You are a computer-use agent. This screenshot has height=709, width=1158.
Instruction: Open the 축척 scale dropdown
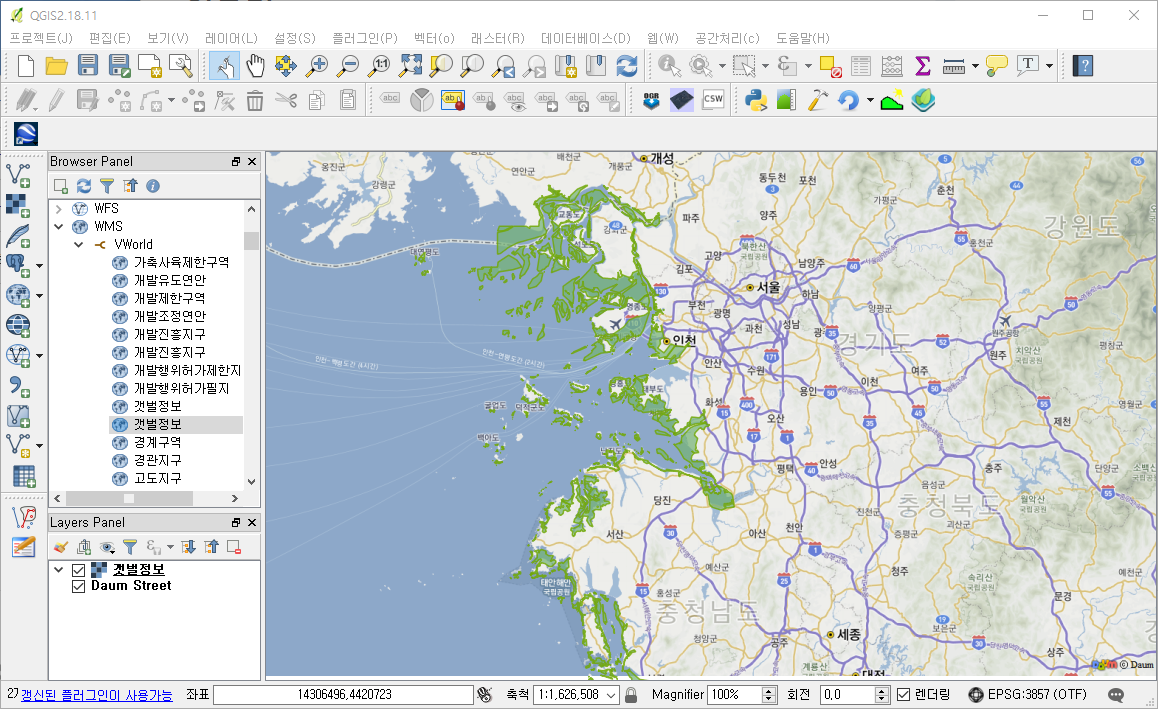611,694
